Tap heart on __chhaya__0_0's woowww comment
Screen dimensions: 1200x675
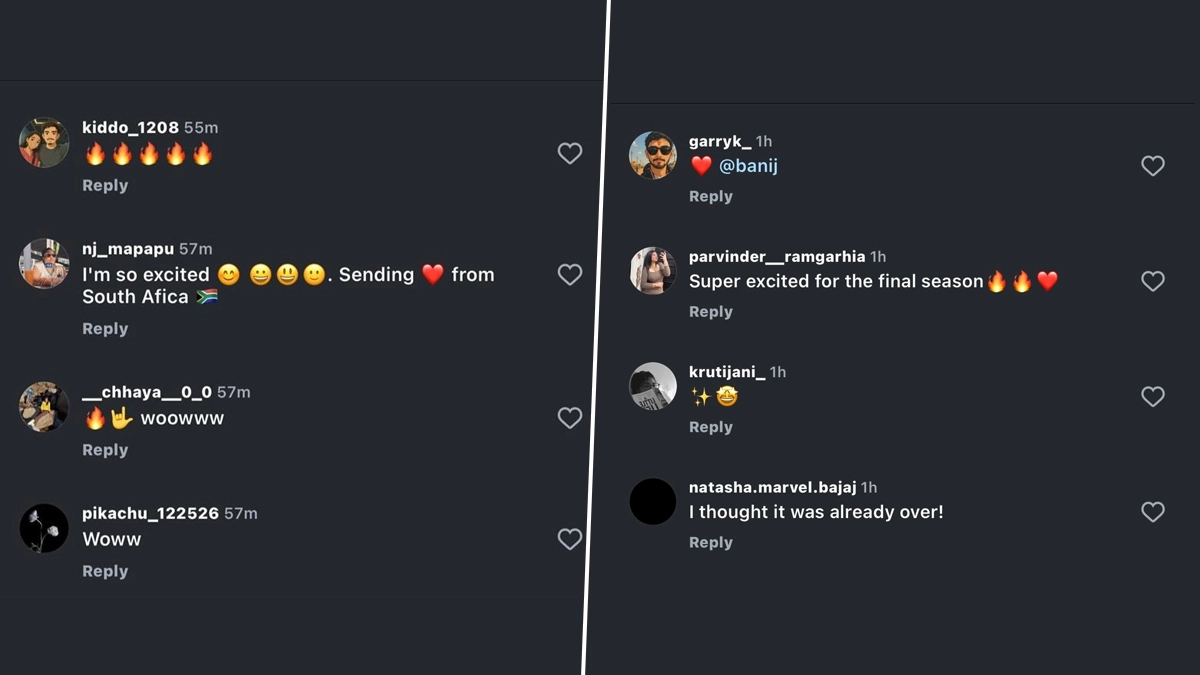click(569, 418)
